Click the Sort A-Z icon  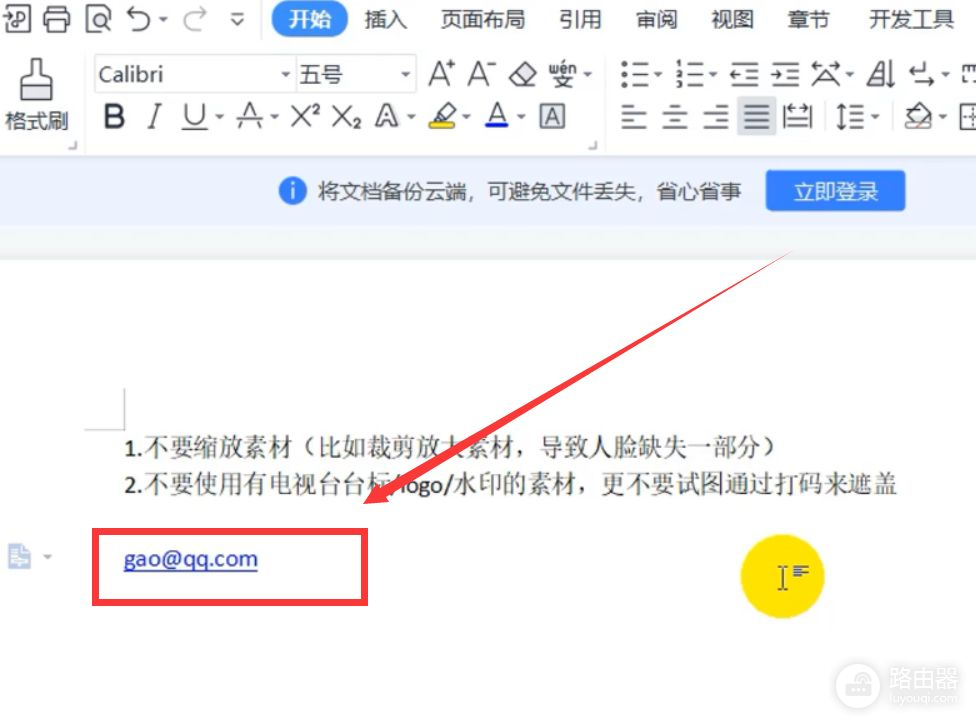[881, 74]
